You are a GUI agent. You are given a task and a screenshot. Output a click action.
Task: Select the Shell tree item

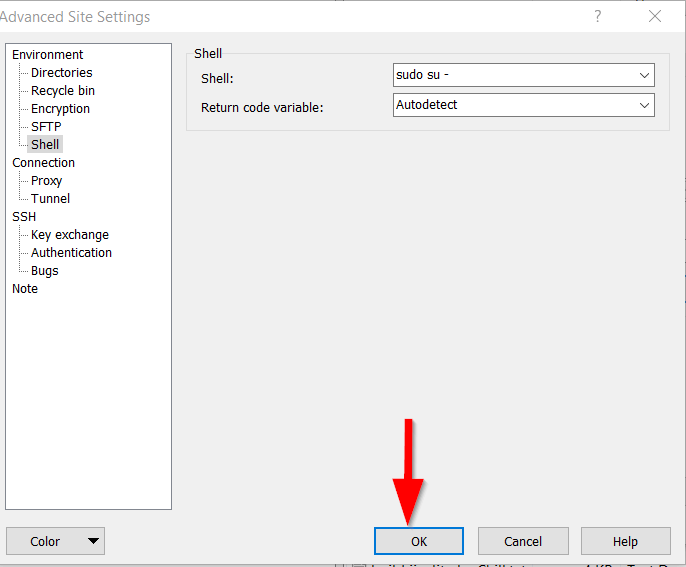click(x=45, y=145)
